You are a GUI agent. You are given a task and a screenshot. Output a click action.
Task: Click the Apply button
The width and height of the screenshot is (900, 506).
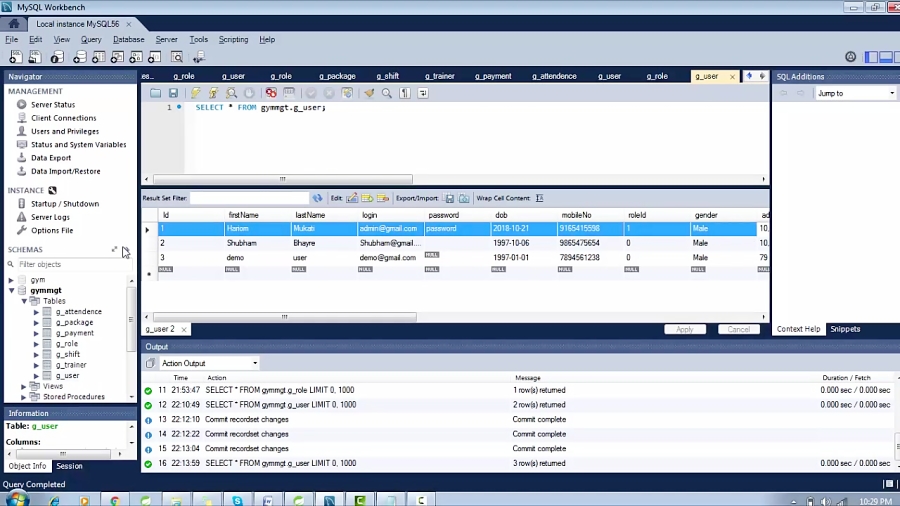click(x=685, y=329)
